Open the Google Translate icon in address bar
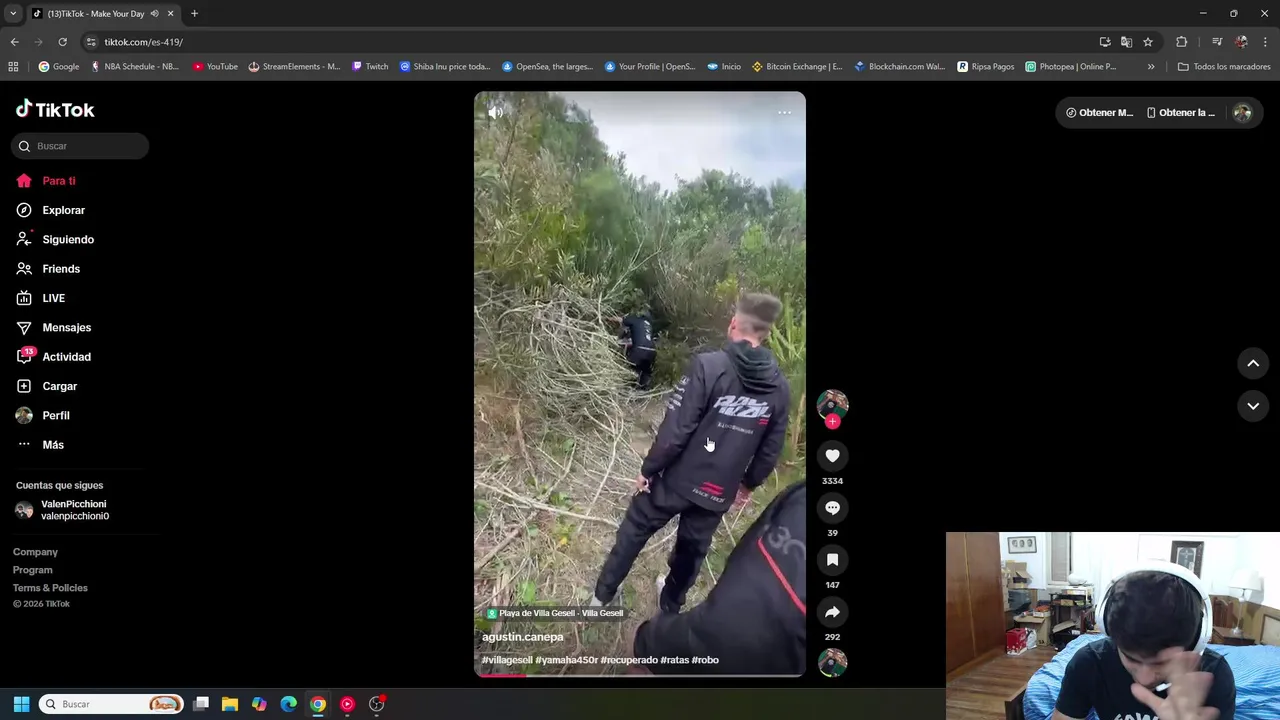This screenshot has height=720, width=1280. pos(1126,42)
